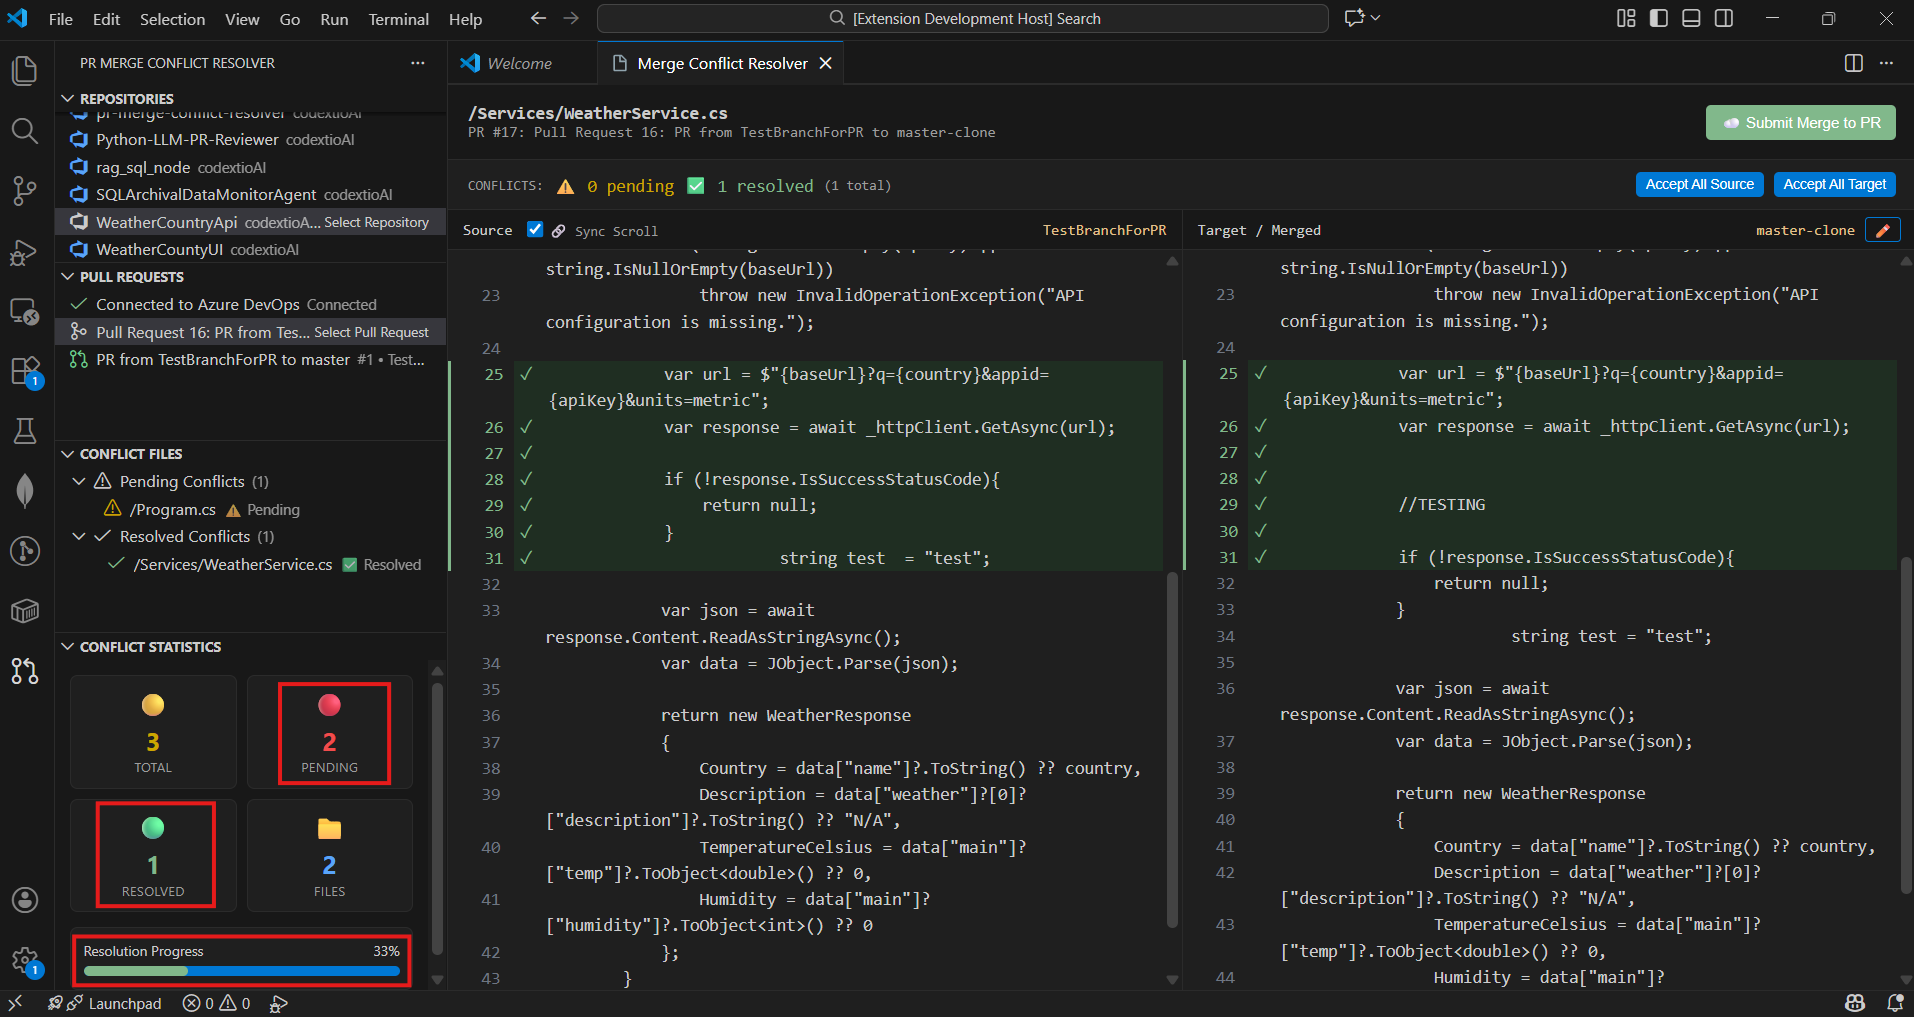Screen dimensions: 1914x1017
Task: Open editor More Actions ellipsis
Action: pyautogui.click(x=1886, y=63)
